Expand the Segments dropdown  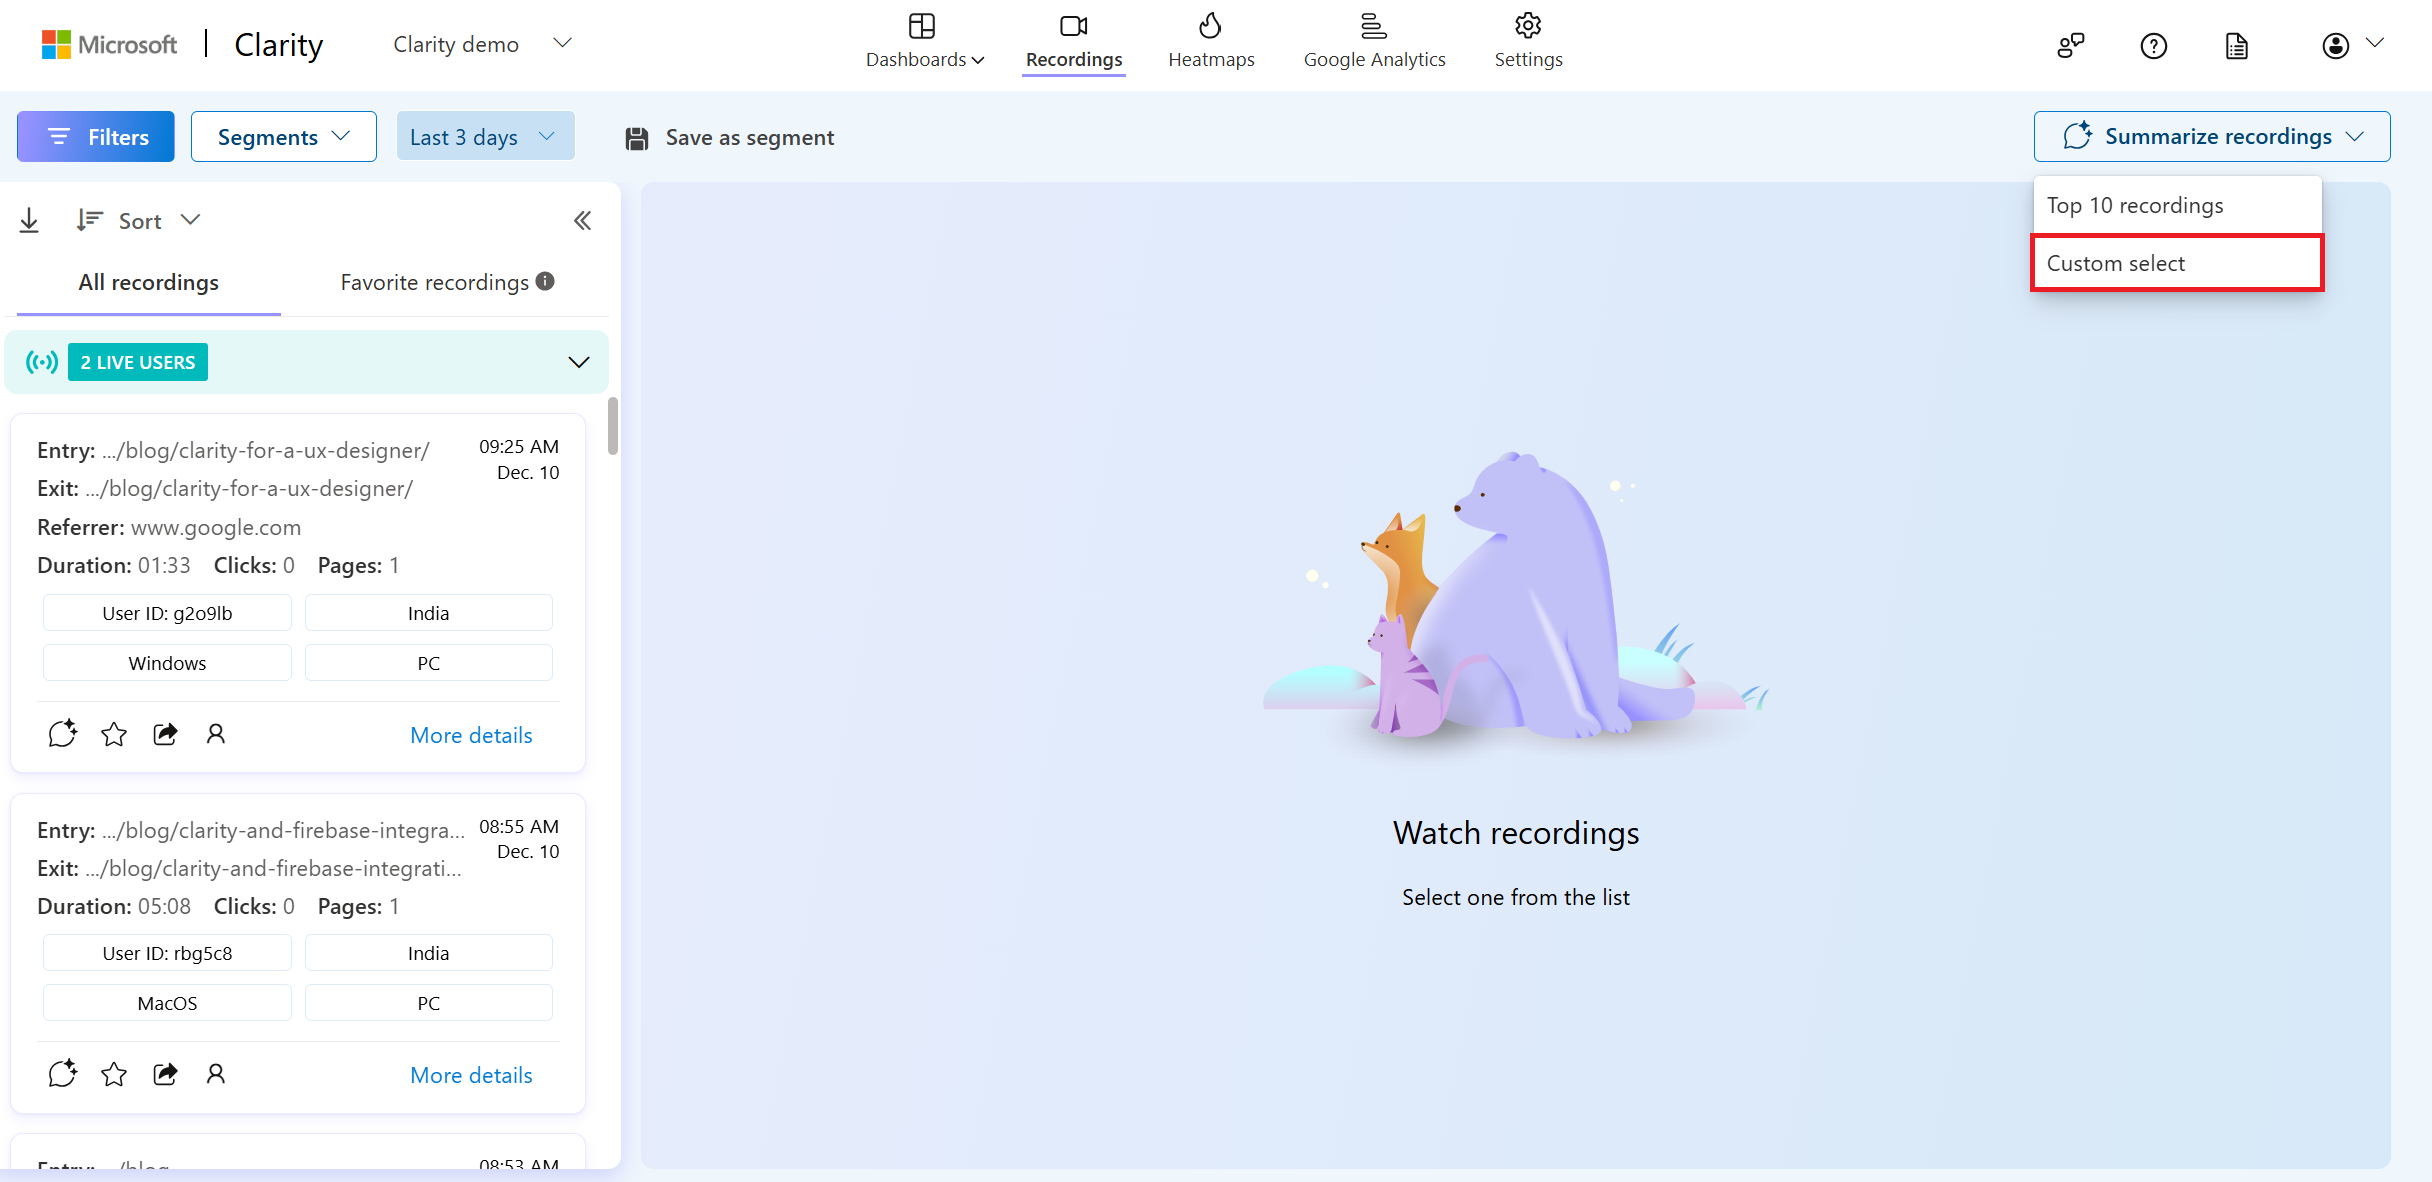(x=284, y=136)
